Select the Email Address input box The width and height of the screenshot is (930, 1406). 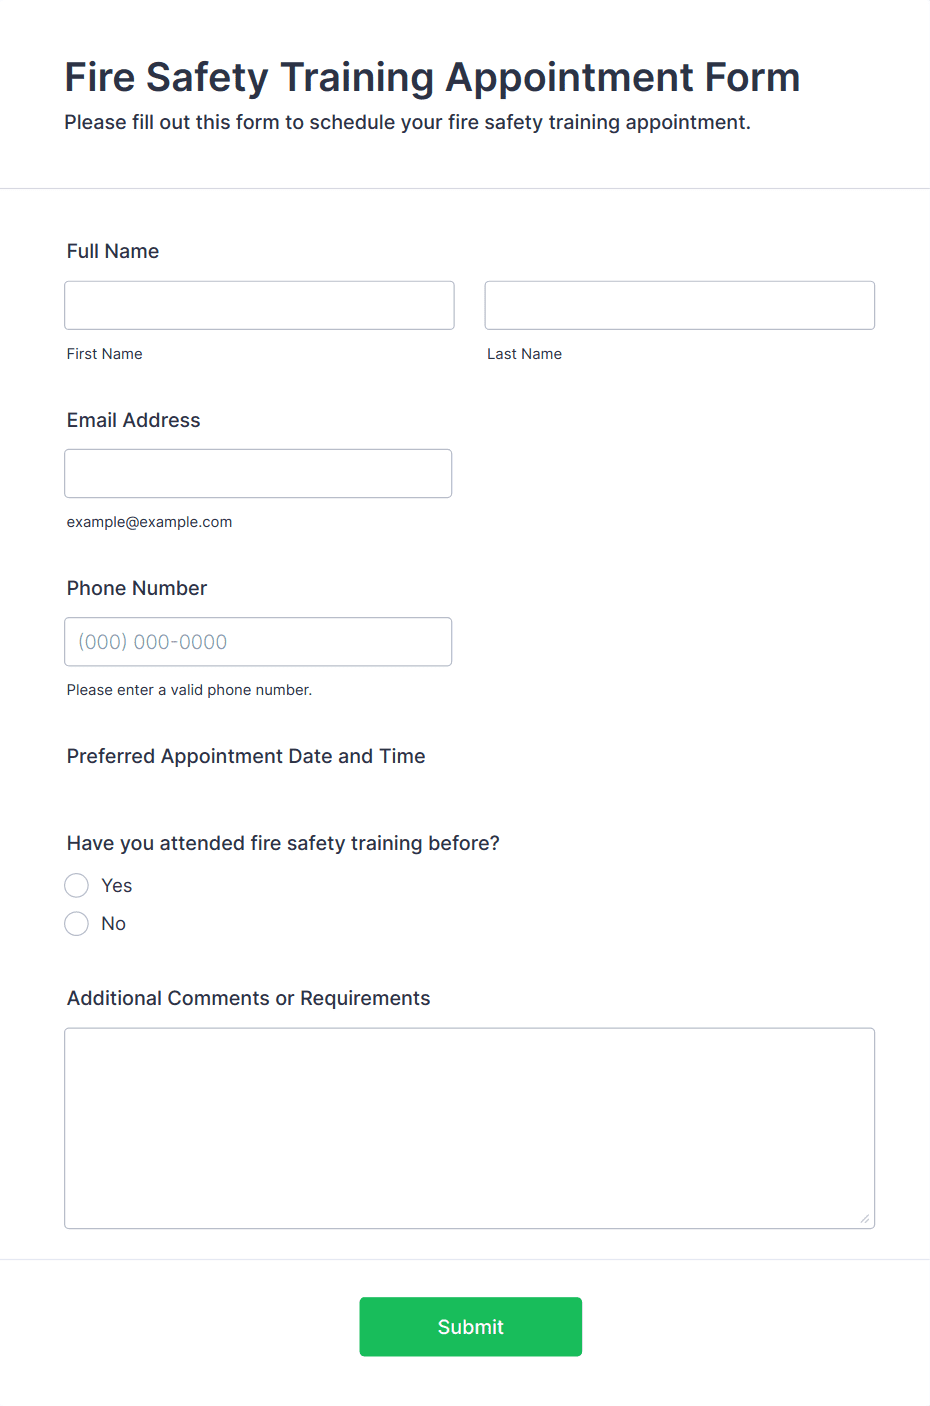pos(258,473)
